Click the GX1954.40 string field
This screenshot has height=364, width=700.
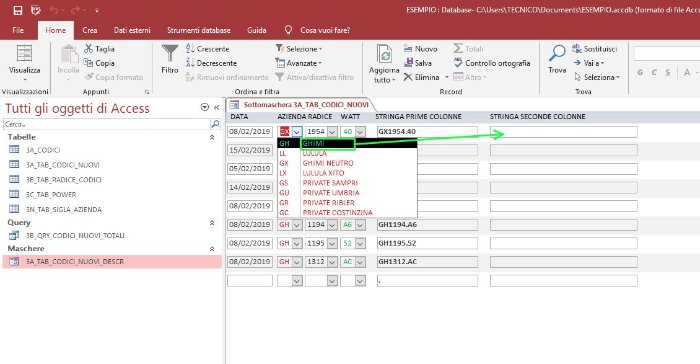coord(427,132)
